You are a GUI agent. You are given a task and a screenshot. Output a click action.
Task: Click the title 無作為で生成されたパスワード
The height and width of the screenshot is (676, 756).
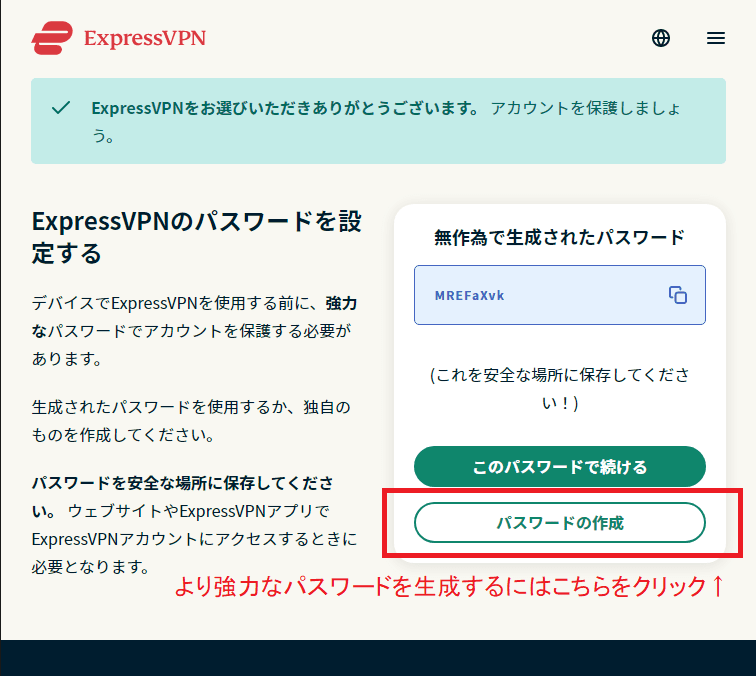point(559,237)
